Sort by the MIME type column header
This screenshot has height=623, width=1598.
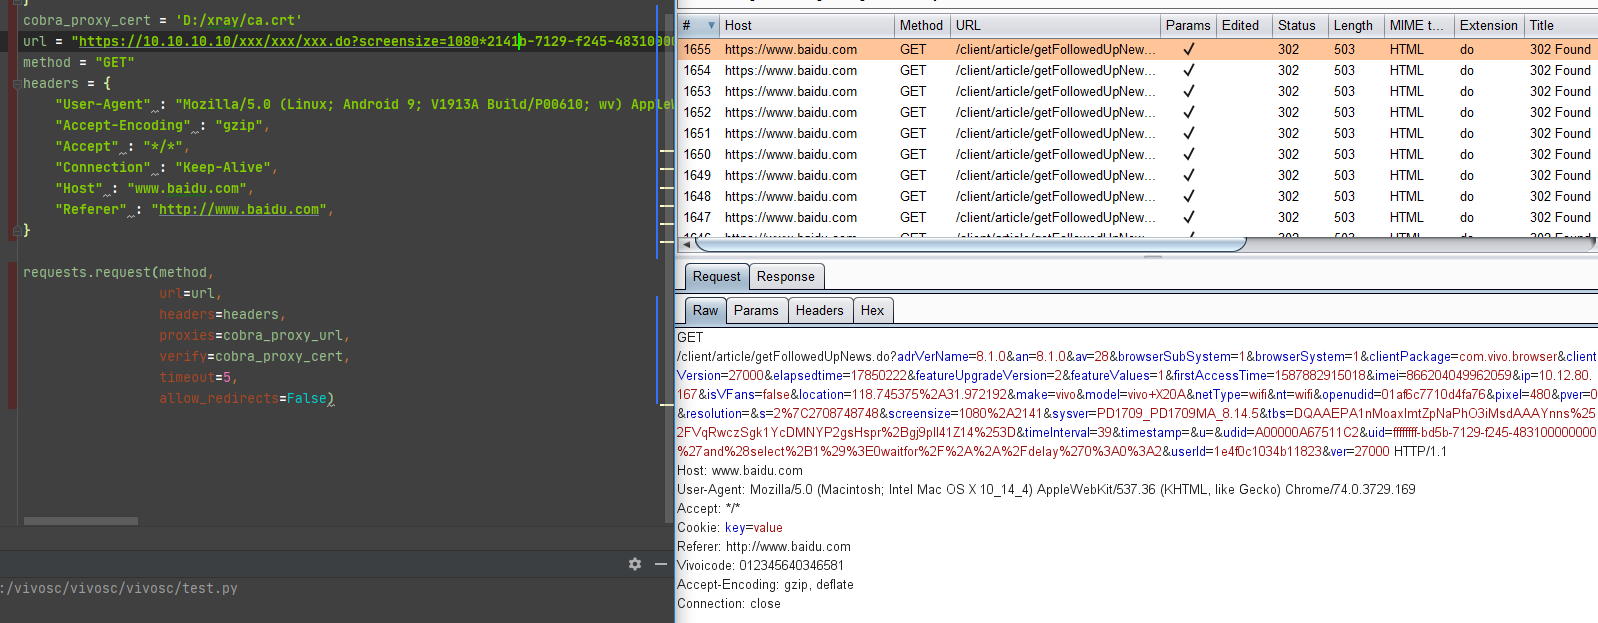click(x=1418, y=26)
